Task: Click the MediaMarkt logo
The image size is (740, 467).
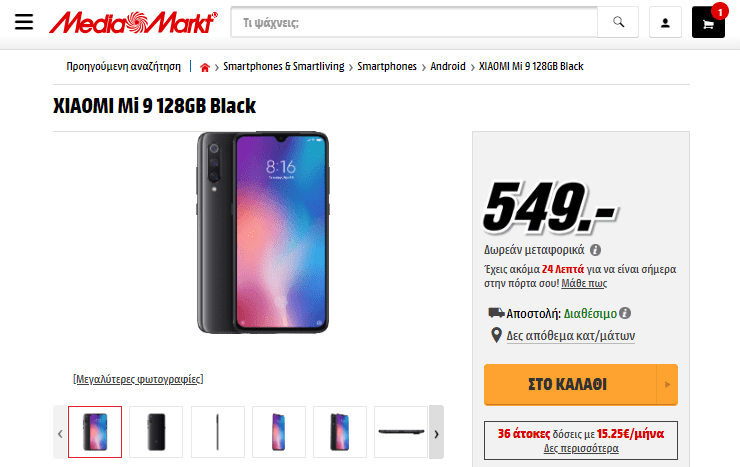Action: click(x=134, y=22)
